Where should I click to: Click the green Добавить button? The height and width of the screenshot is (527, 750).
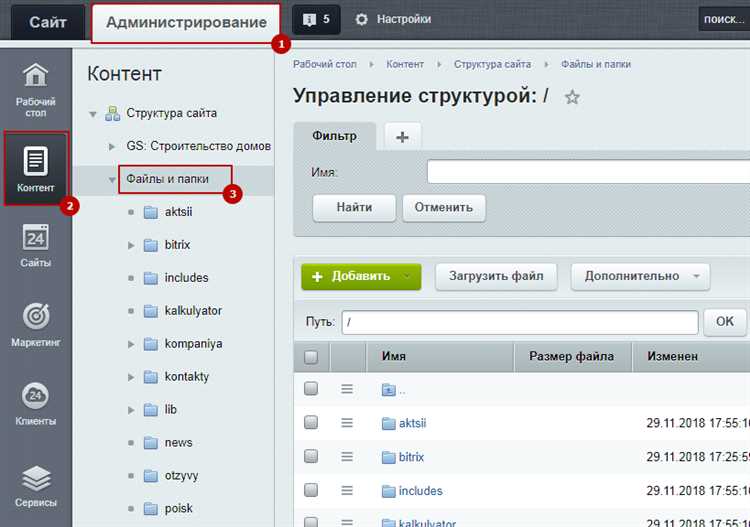pyautogui.click(x=361, y=276)
